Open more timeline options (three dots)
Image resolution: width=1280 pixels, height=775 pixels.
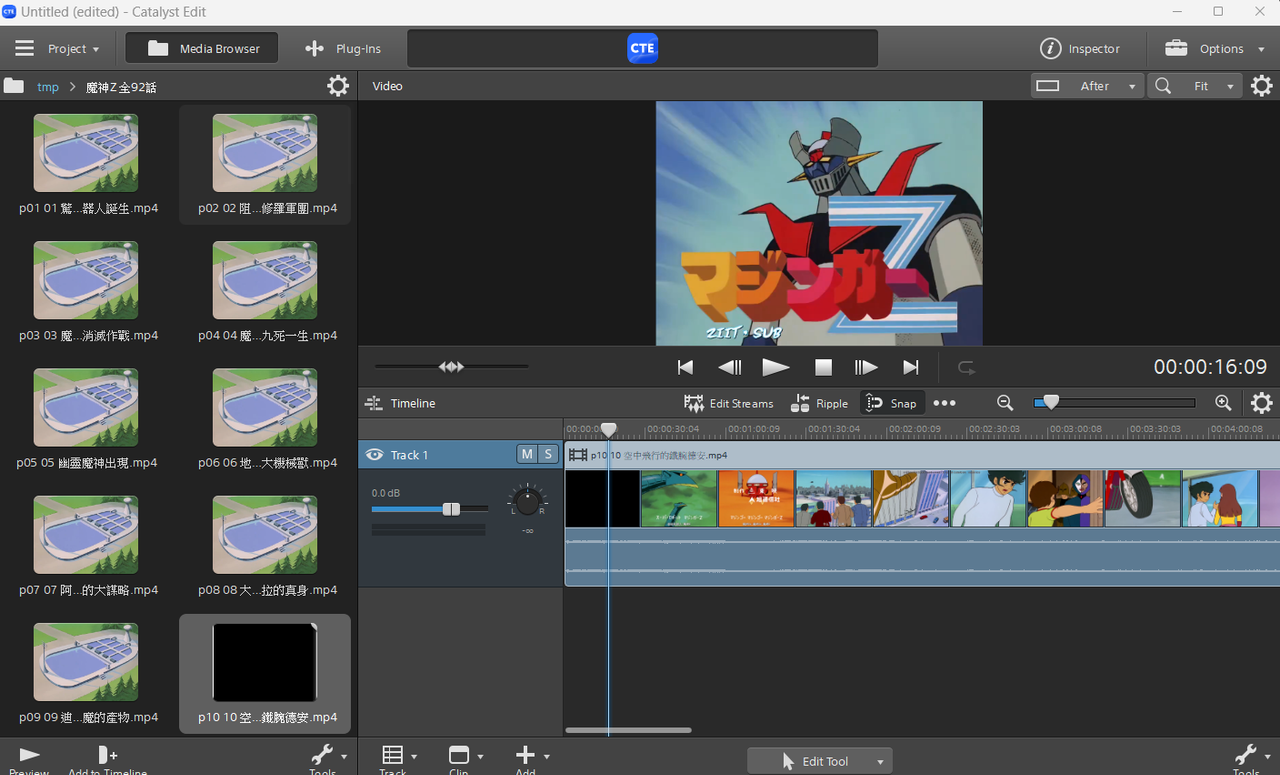[x=945, y=403]
